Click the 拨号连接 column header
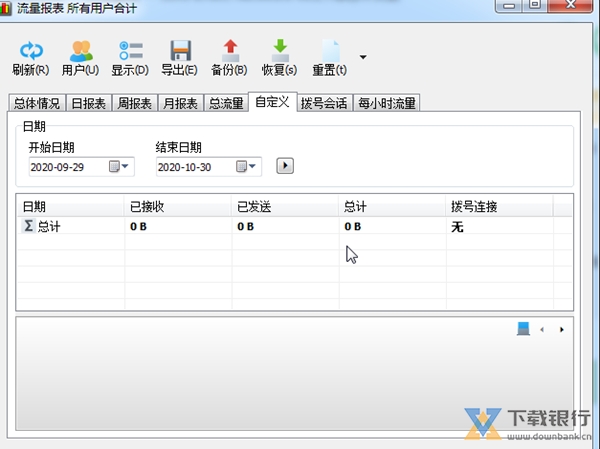 click(499, 207)
